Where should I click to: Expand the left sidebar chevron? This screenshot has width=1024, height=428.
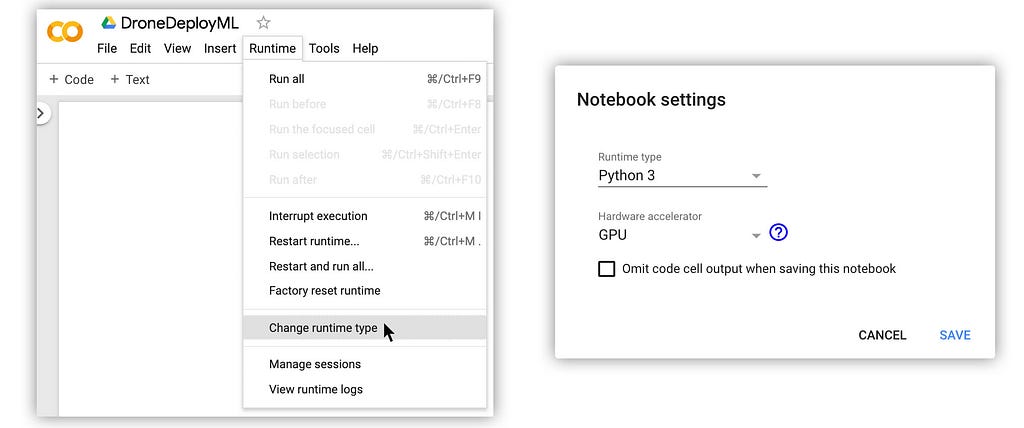coord(41,113)
